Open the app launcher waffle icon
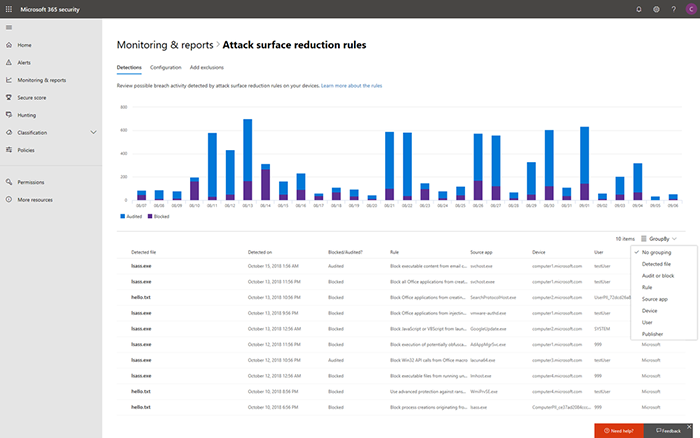Viewport: 700px width, 438px height. pyautogui.click(x=9, y=8)
